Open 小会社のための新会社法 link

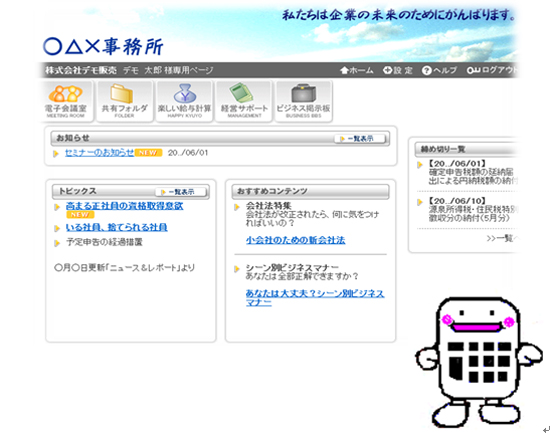coord(296,240)
